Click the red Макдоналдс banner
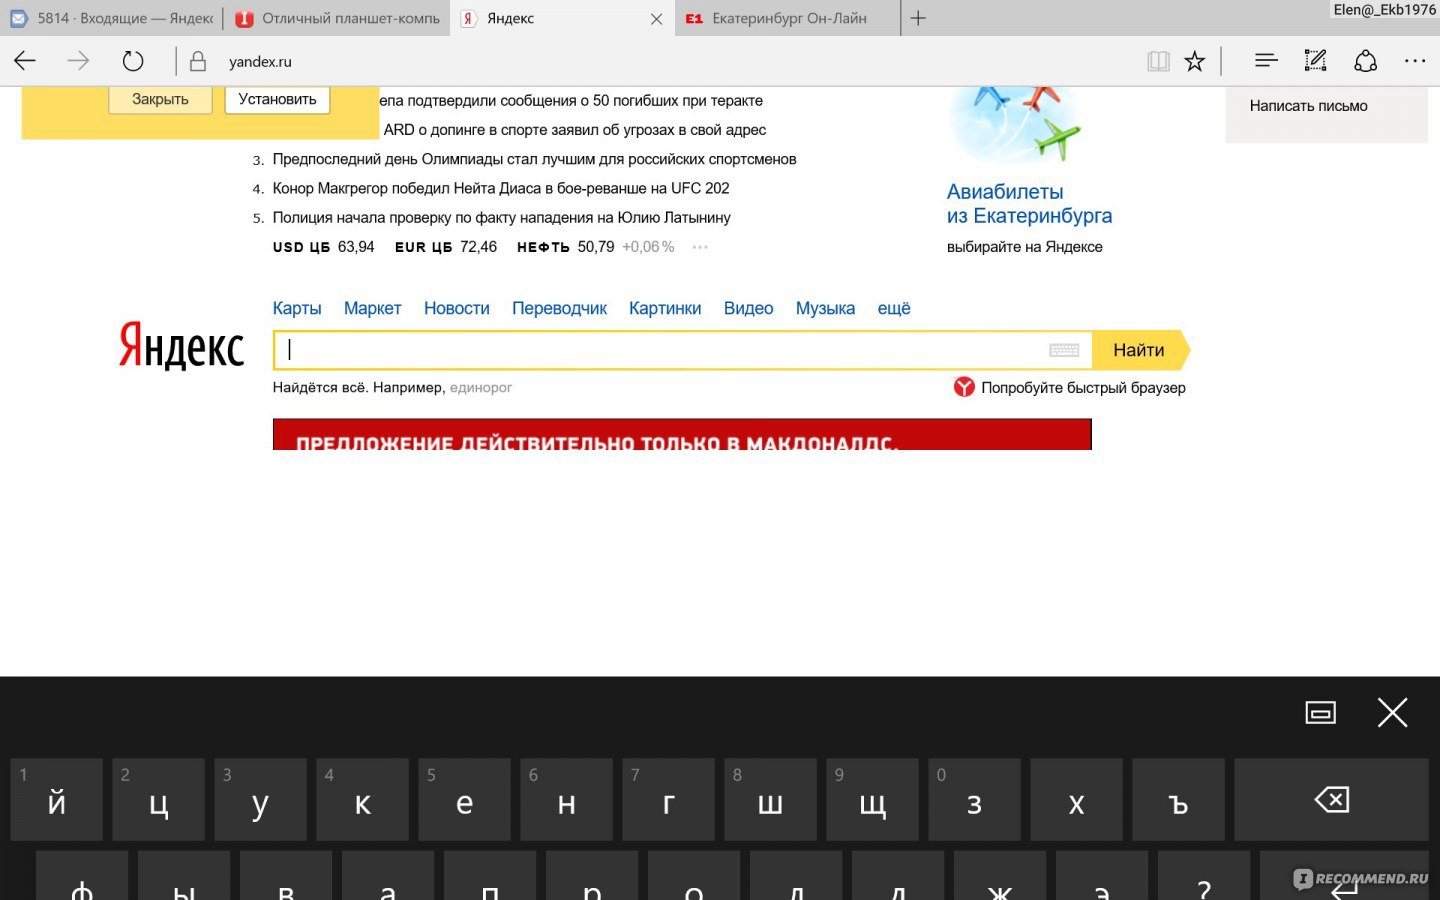 pos(682,434)
